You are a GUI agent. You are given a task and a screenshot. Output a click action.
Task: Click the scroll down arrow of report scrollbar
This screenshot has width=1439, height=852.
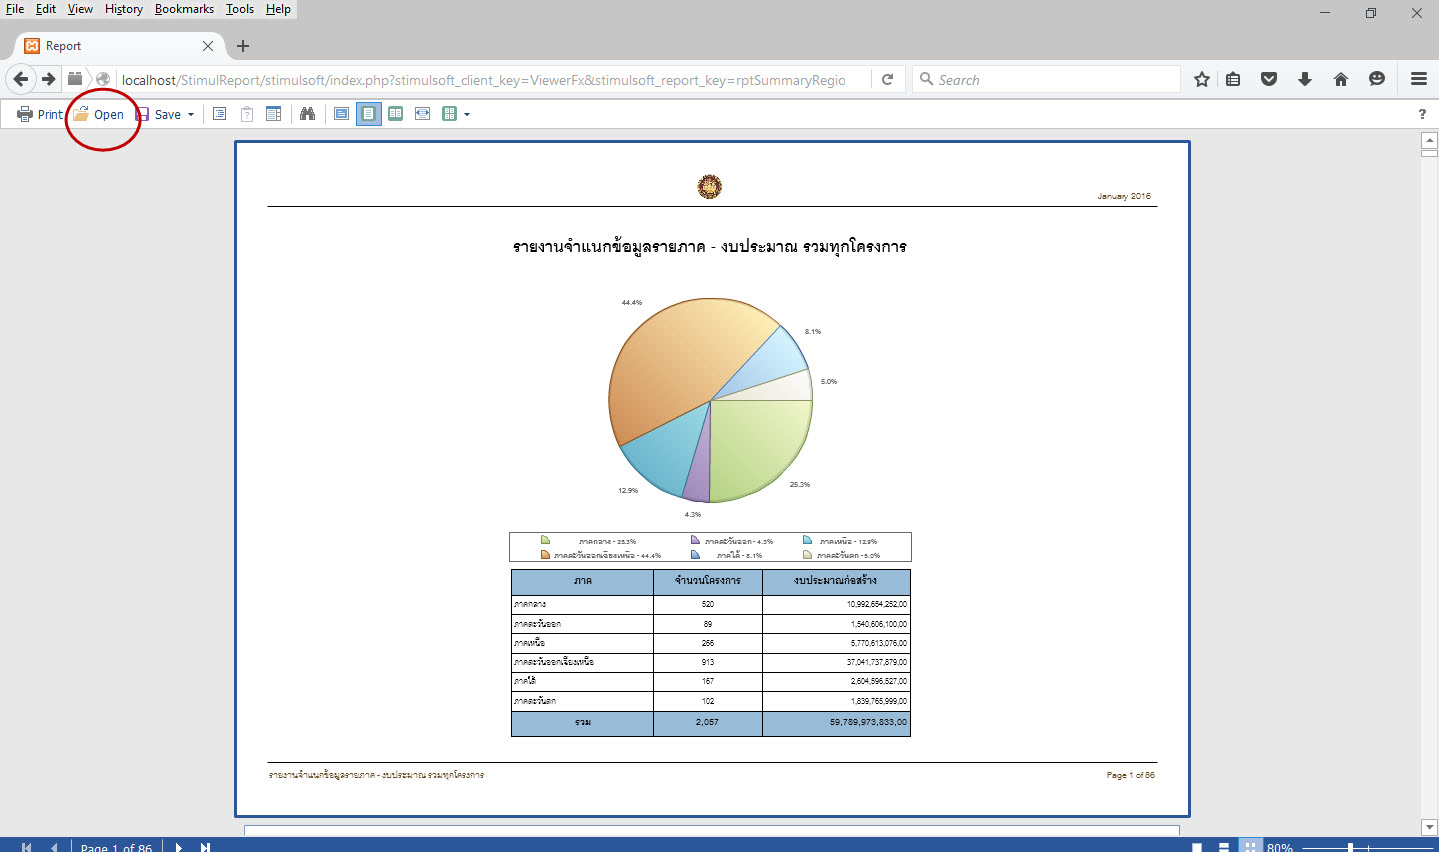[x=1429, y=827]
